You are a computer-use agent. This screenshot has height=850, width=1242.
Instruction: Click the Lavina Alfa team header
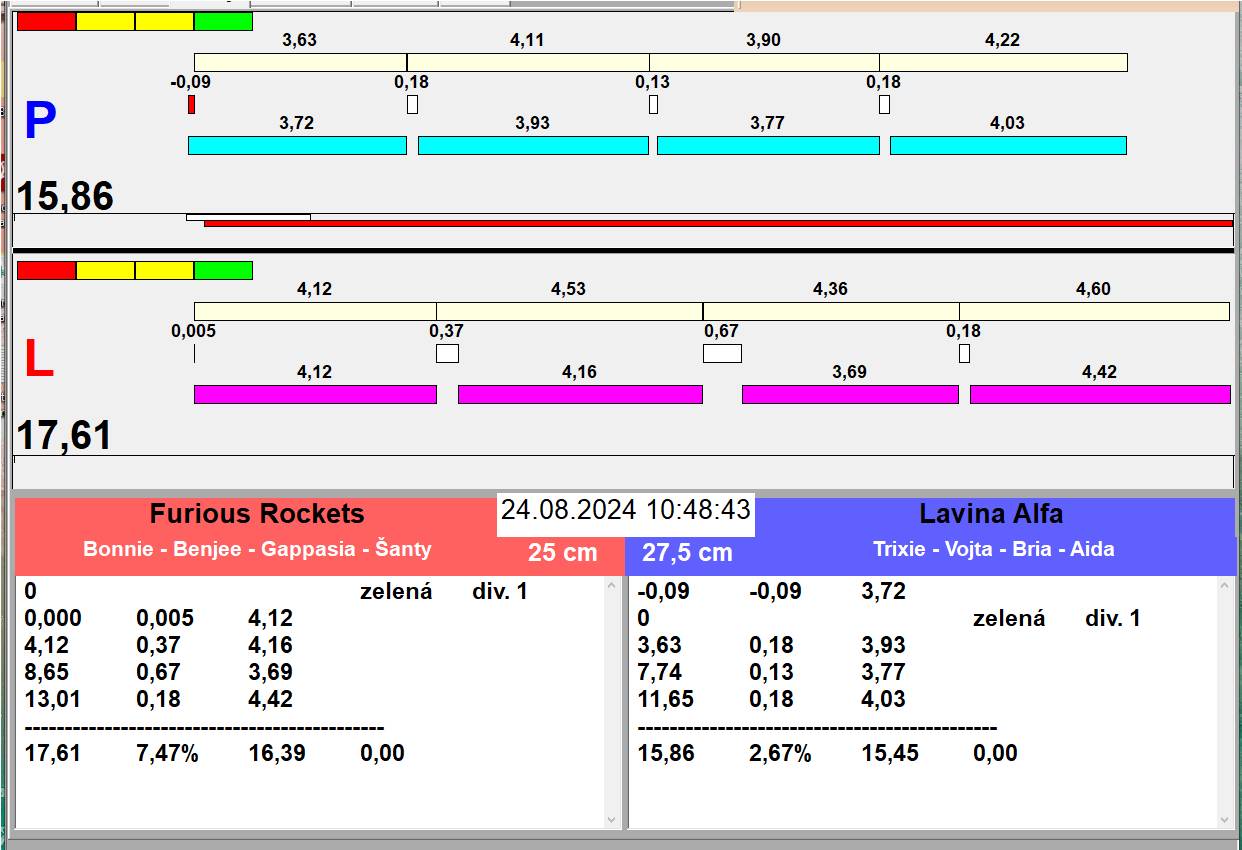pyautogui.click(x=991, y=514)
